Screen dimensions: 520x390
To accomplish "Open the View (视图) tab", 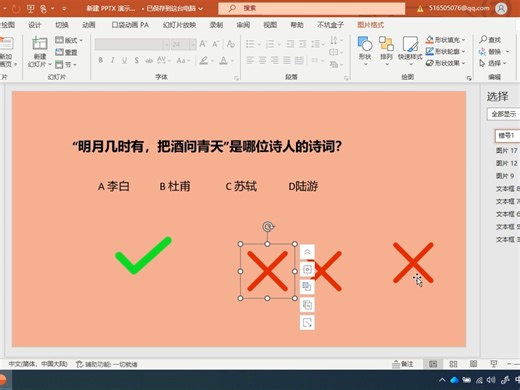I will pos(270,25).
